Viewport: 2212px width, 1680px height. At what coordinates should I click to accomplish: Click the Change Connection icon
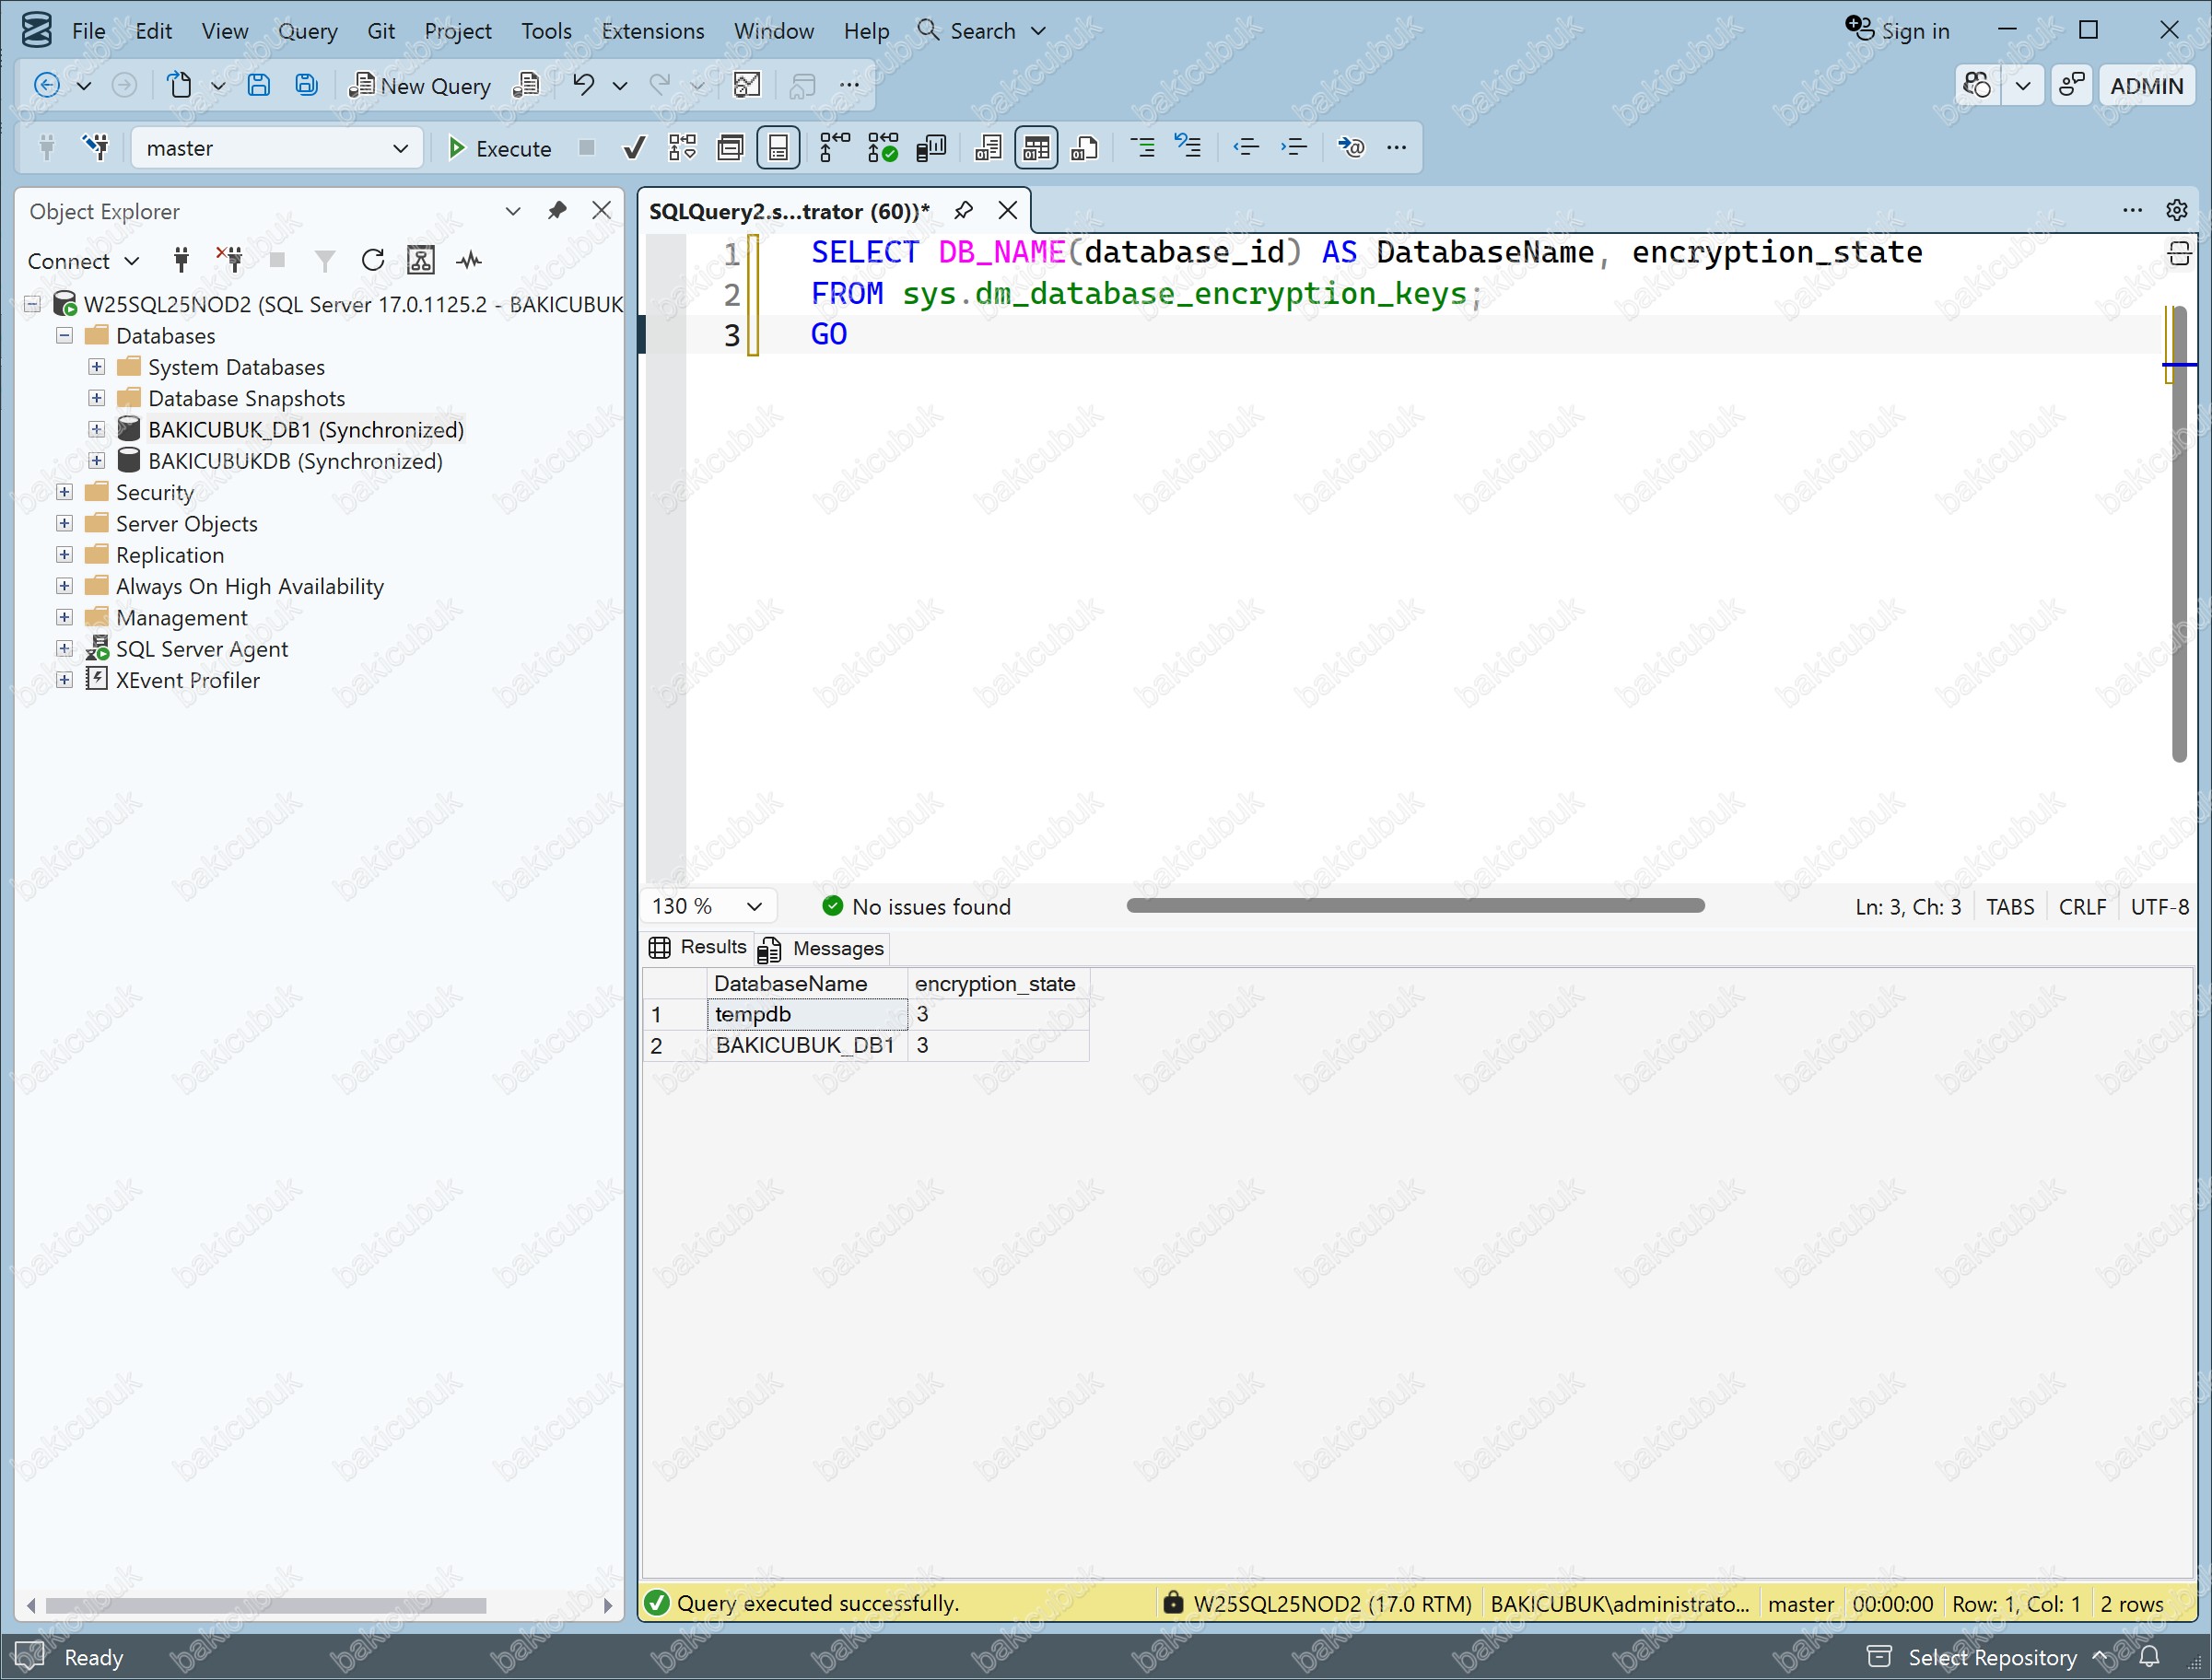(x=96, y=148)
